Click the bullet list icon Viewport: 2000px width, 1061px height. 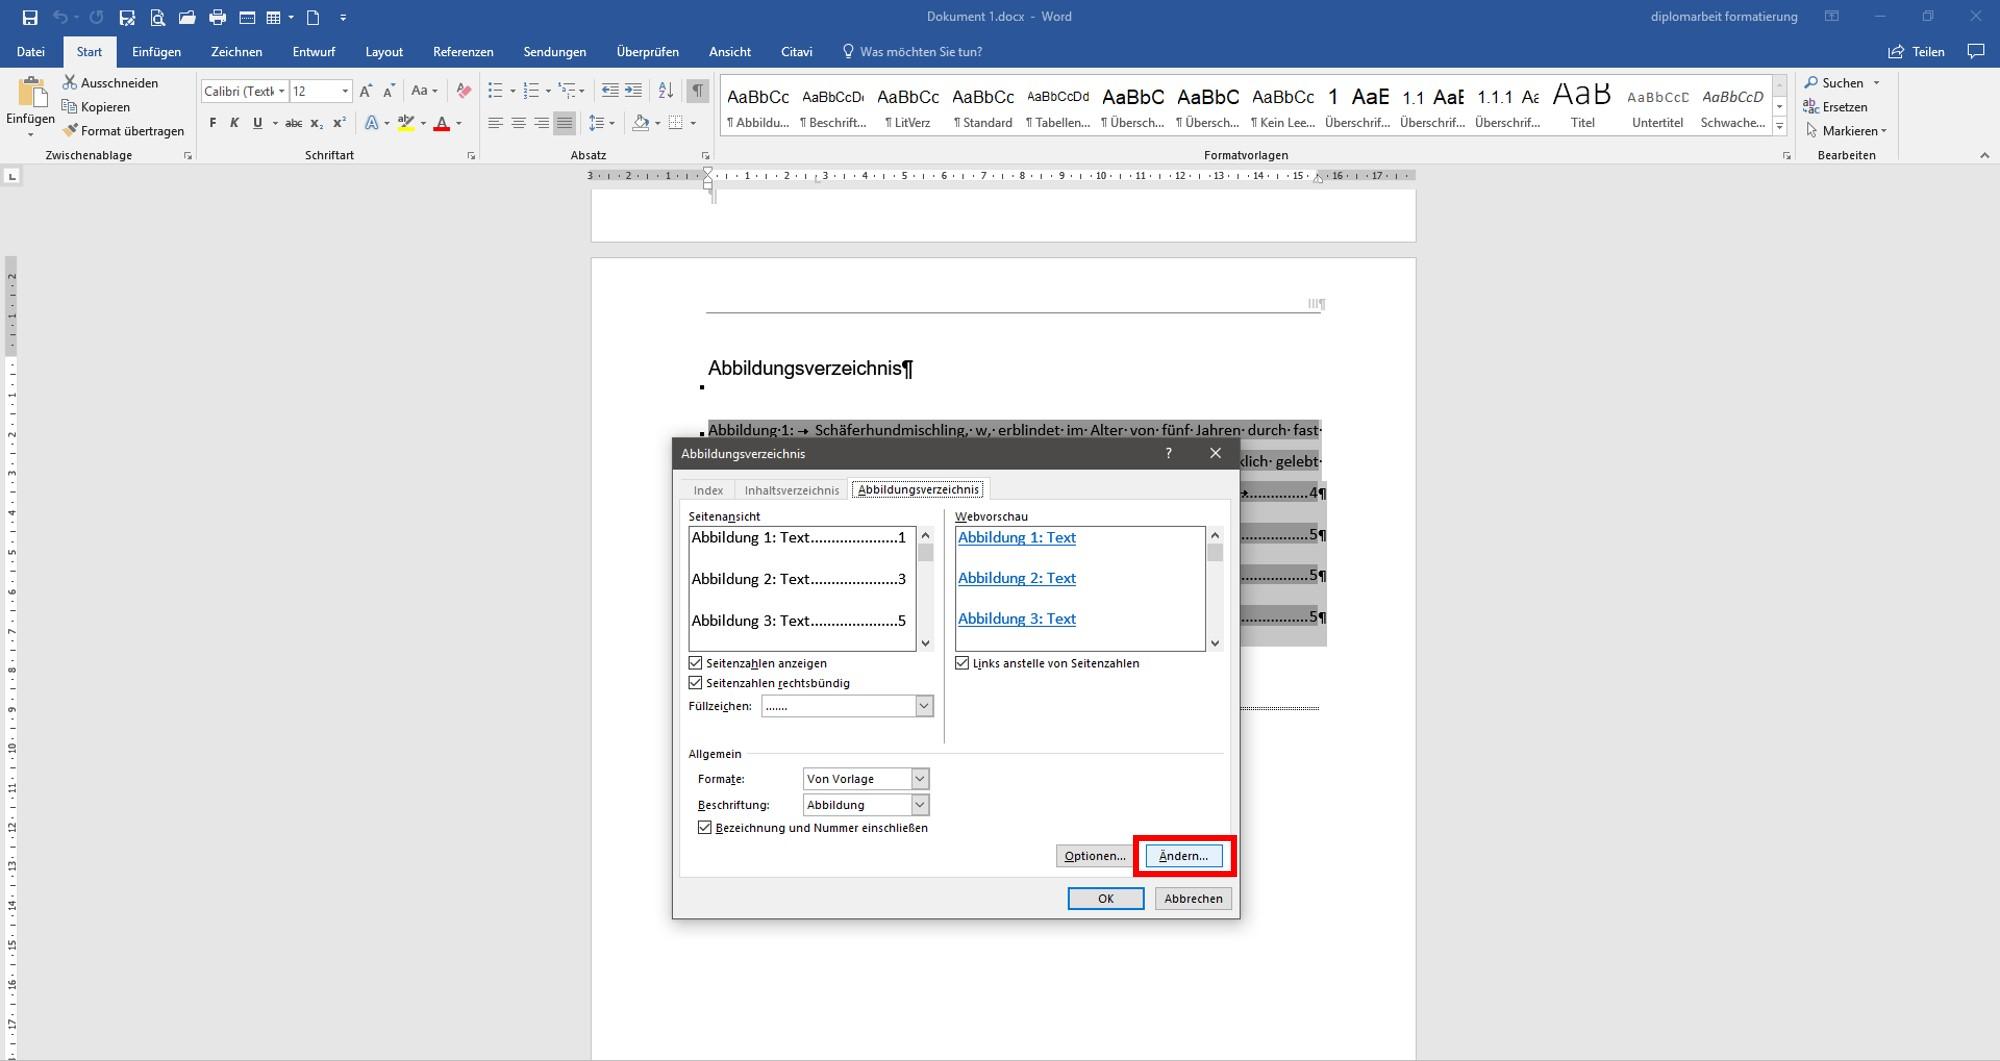coord(495,91)
